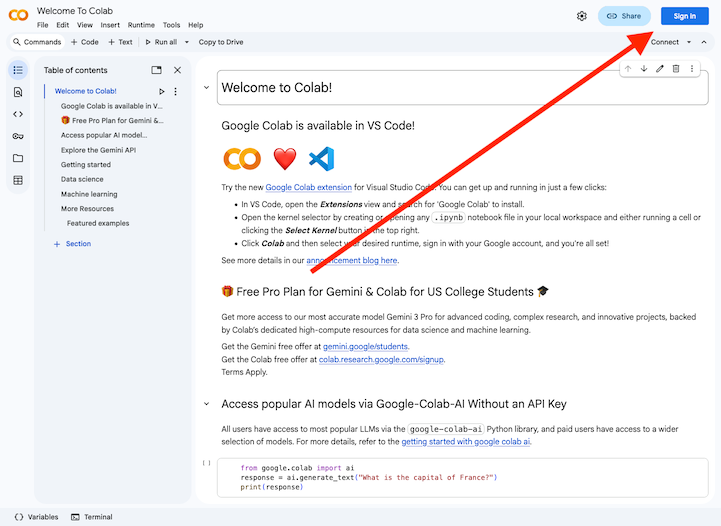
Task: Open the Files folder icon in sidebar
Action: [x=18, y=158]
